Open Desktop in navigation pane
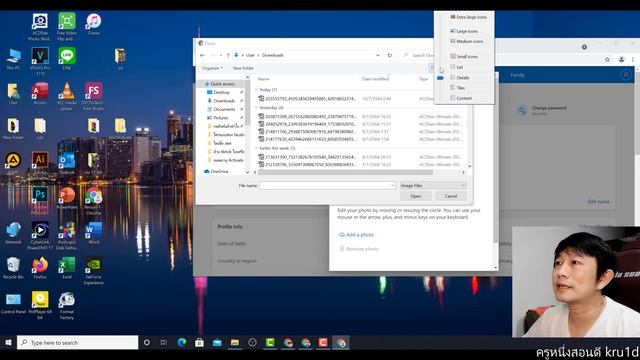 (221, 92)
